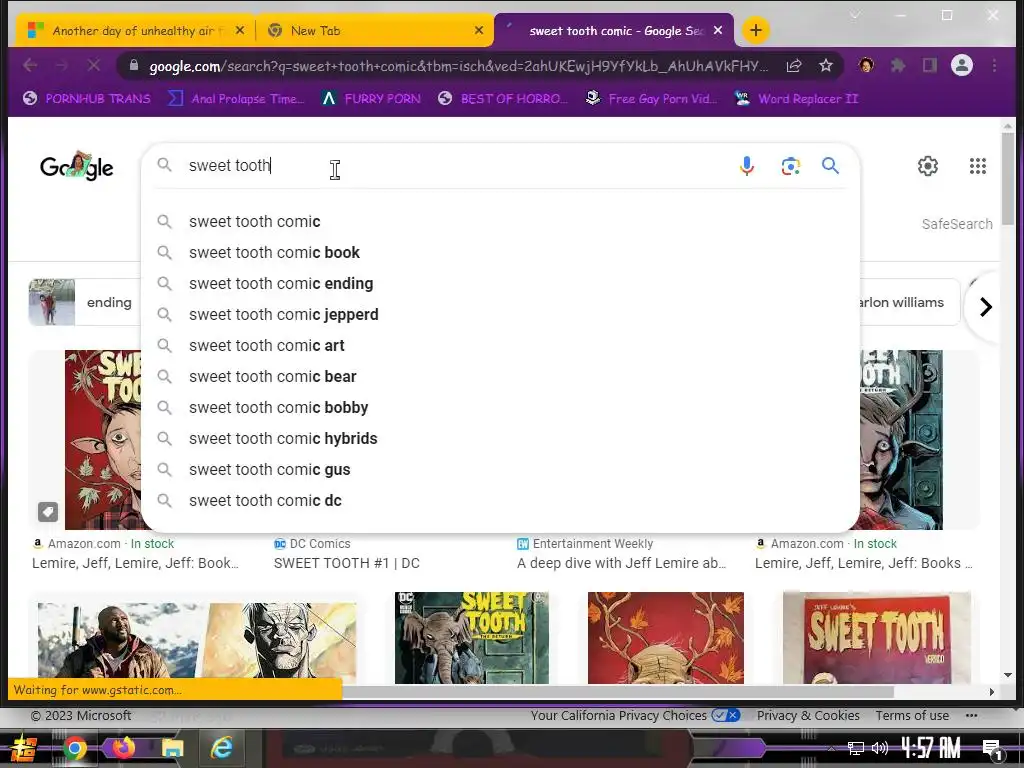Open DC Comics SWEET TOOTH #1 result
1024x768 pixels.
tap(346, 563)
